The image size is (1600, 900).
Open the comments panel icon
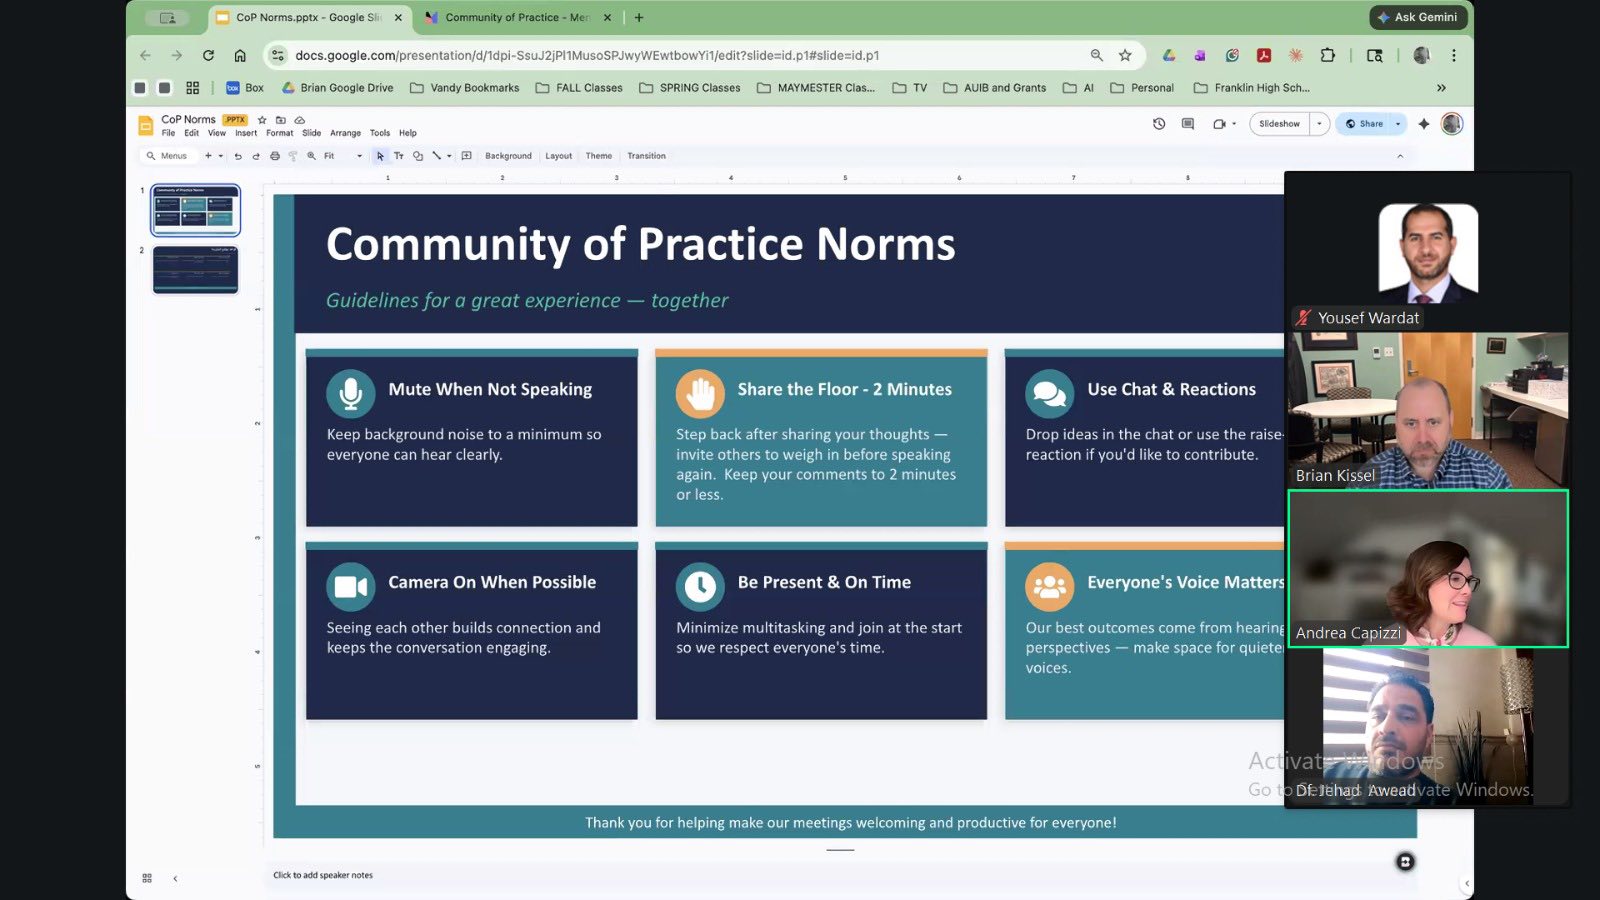pyautogui.click(x=1188, y=124)
